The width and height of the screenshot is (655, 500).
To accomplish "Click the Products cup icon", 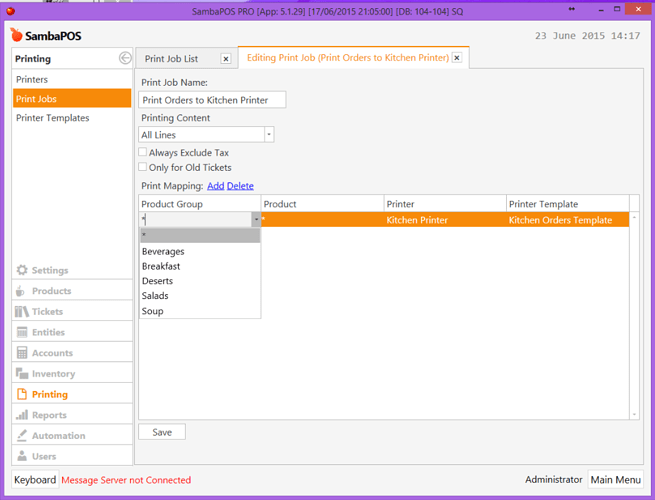I will [x=20, y=291].
